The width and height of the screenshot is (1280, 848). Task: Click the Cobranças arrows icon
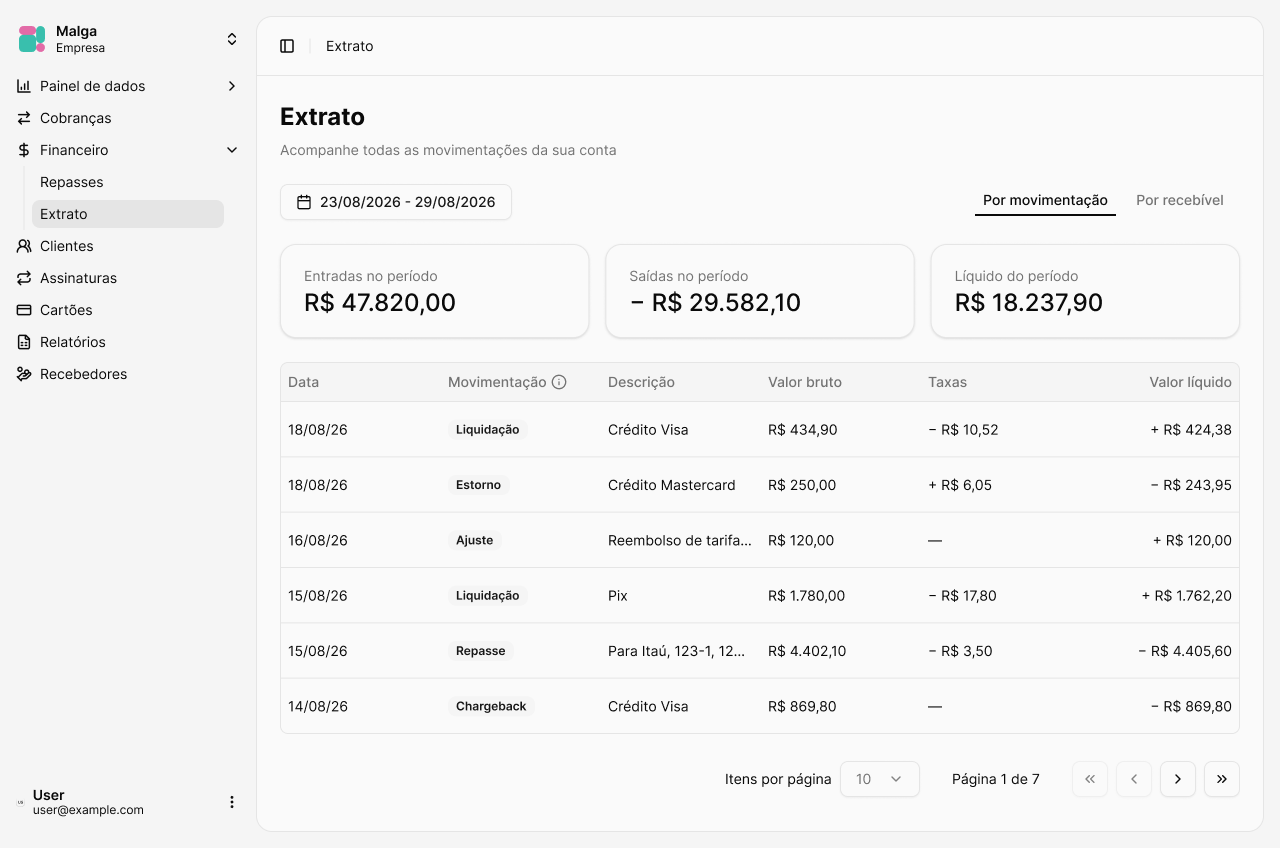[24, 118]
